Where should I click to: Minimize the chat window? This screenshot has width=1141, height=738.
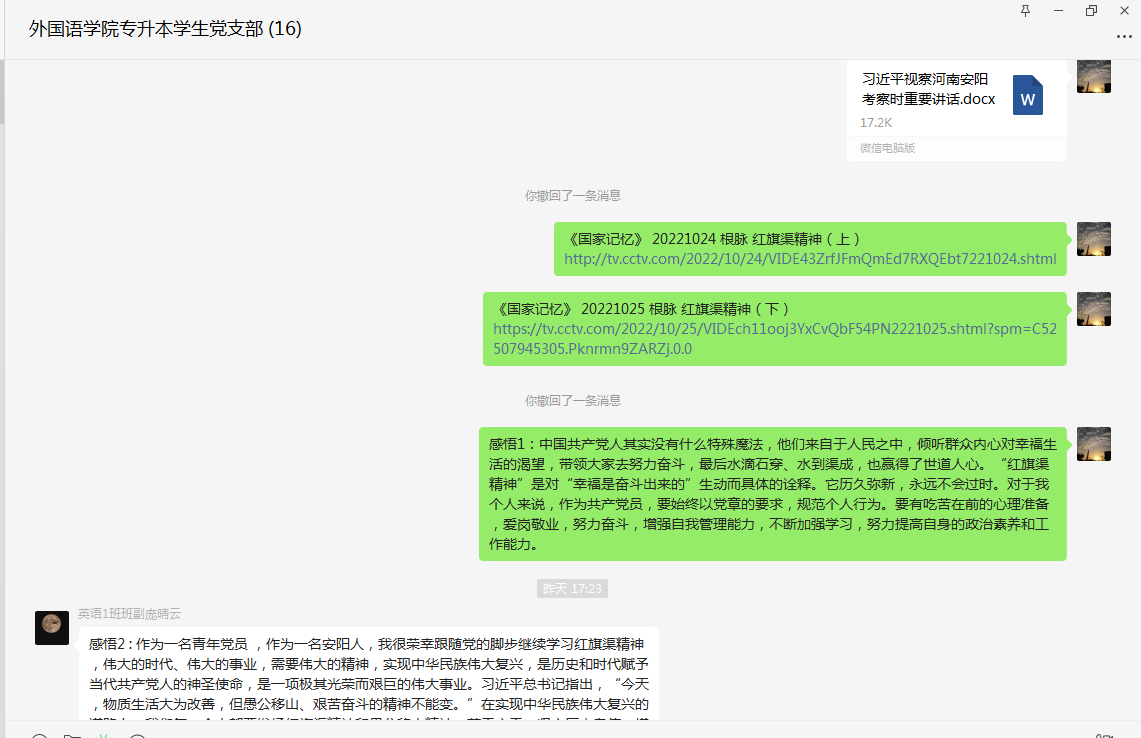point(1058,10)
